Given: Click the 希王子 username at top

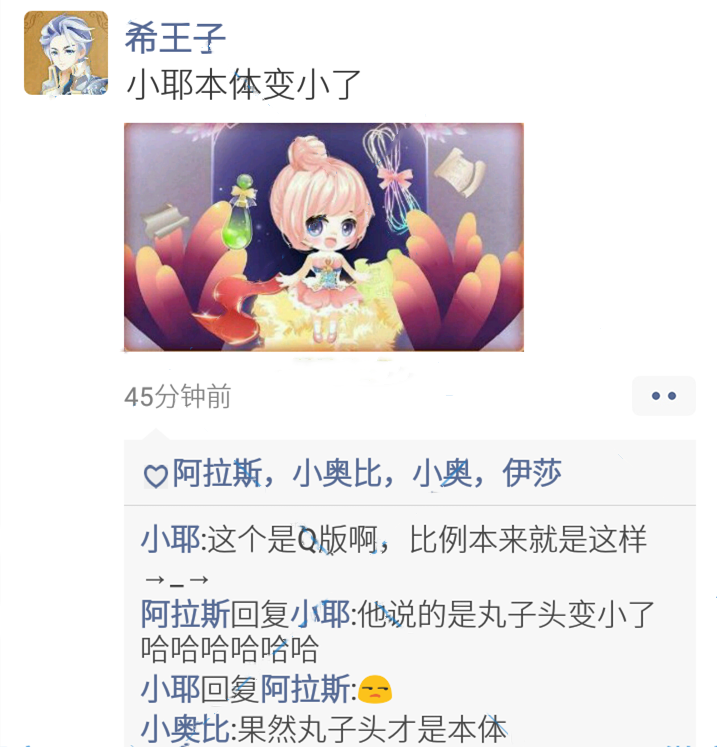Looking at the screenshot, I should (x=175, y=38).
